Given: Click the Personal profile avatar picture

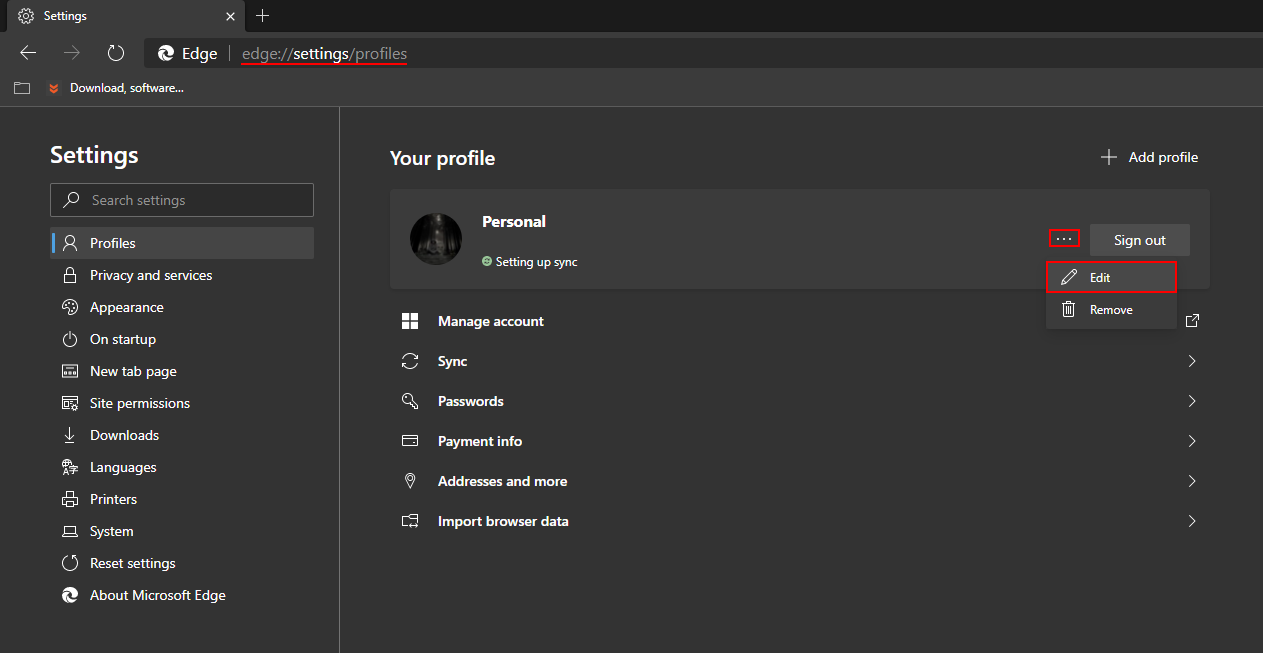Looking at the screenshot, I should coord(436,239).
